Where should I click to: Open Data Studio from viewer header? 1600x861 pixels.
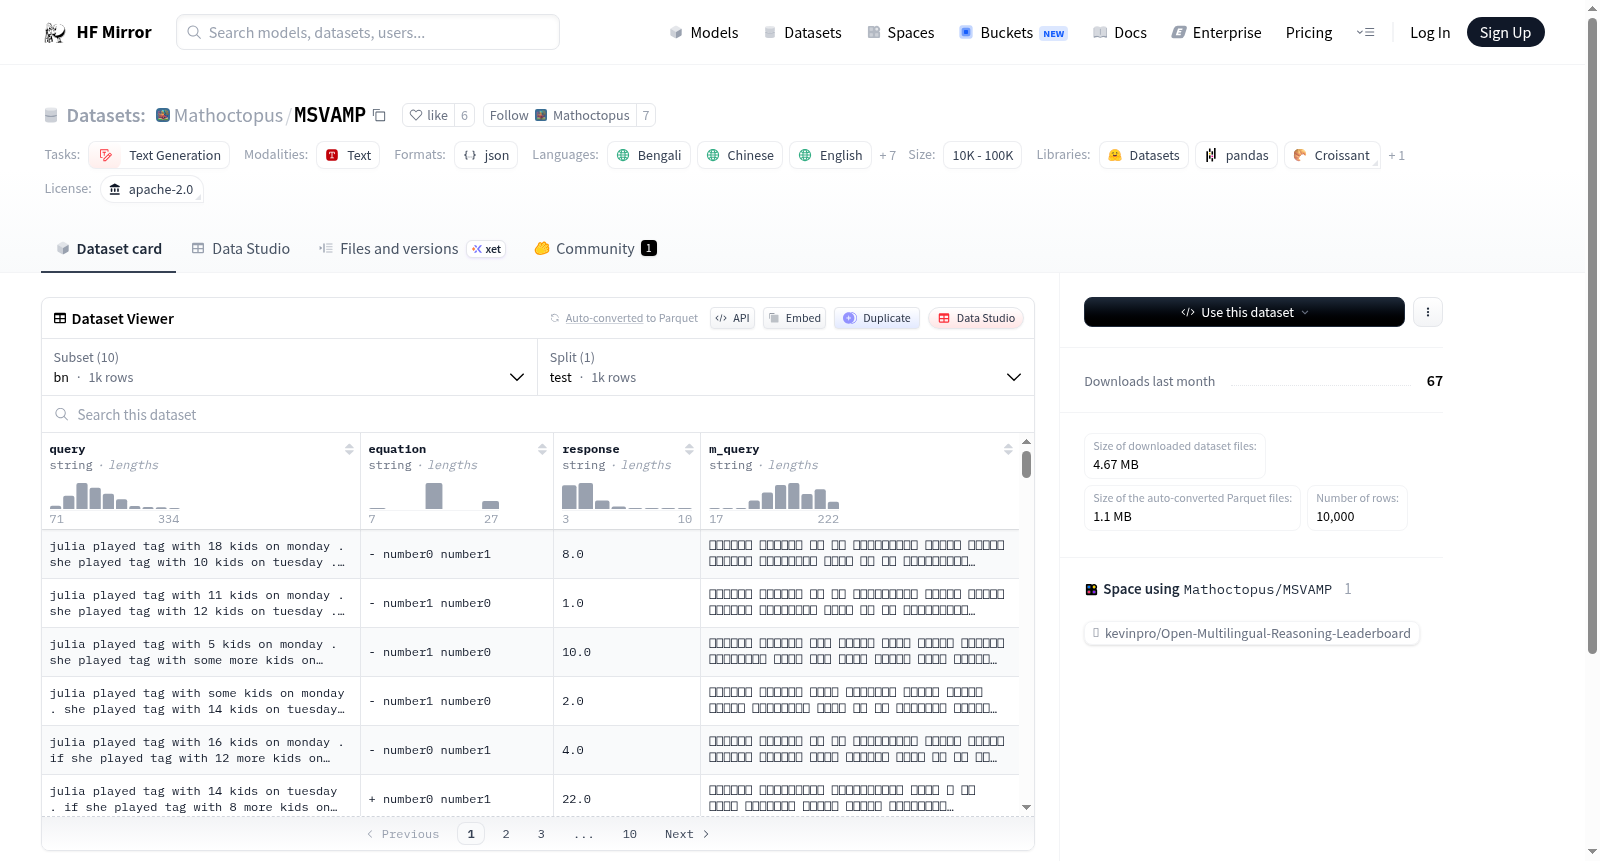coord(976,318)
